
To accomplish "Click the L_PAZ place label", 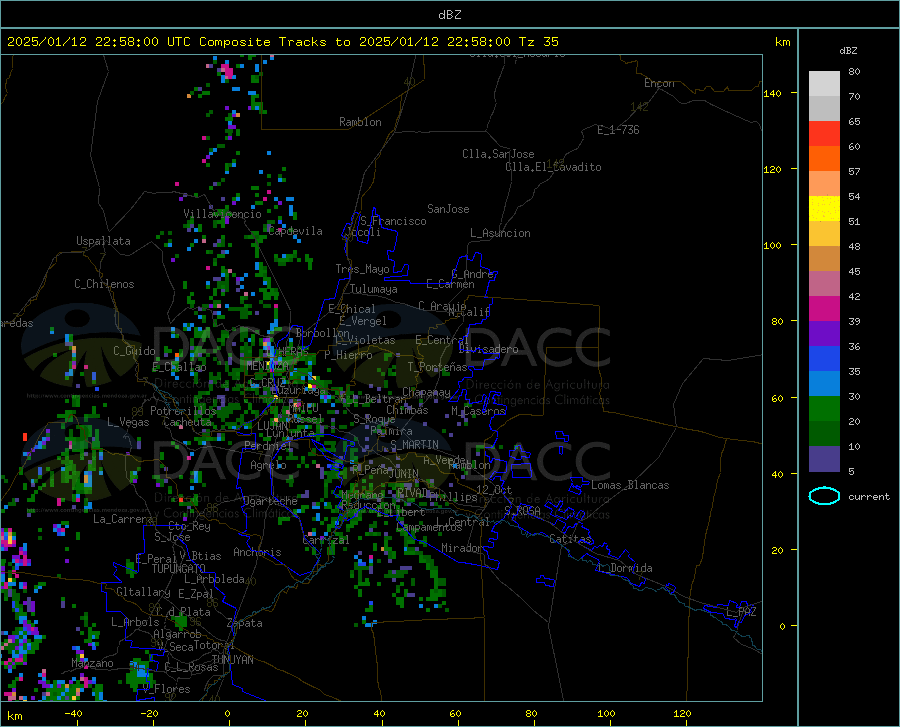I will 741,612.
